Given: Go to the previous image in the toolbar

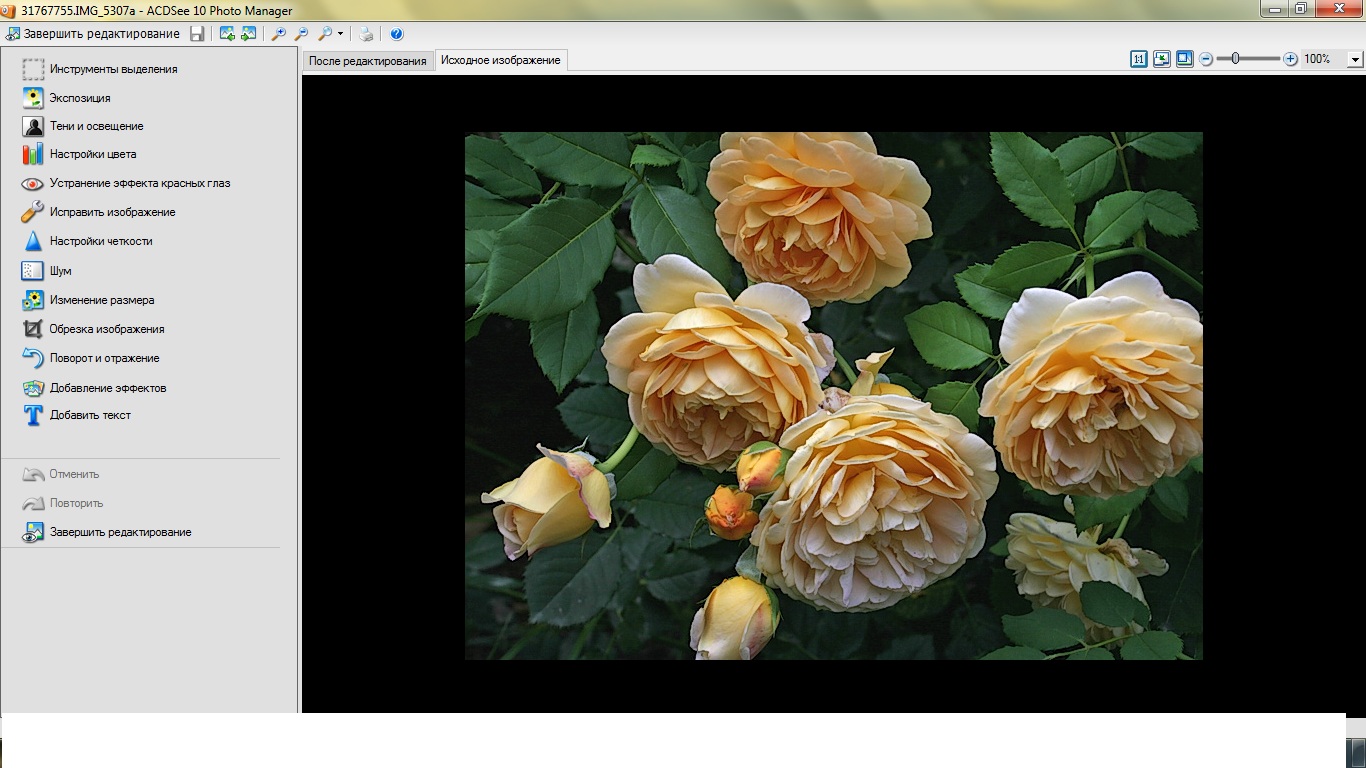Looking at the screenshot, I should [227, 34].
